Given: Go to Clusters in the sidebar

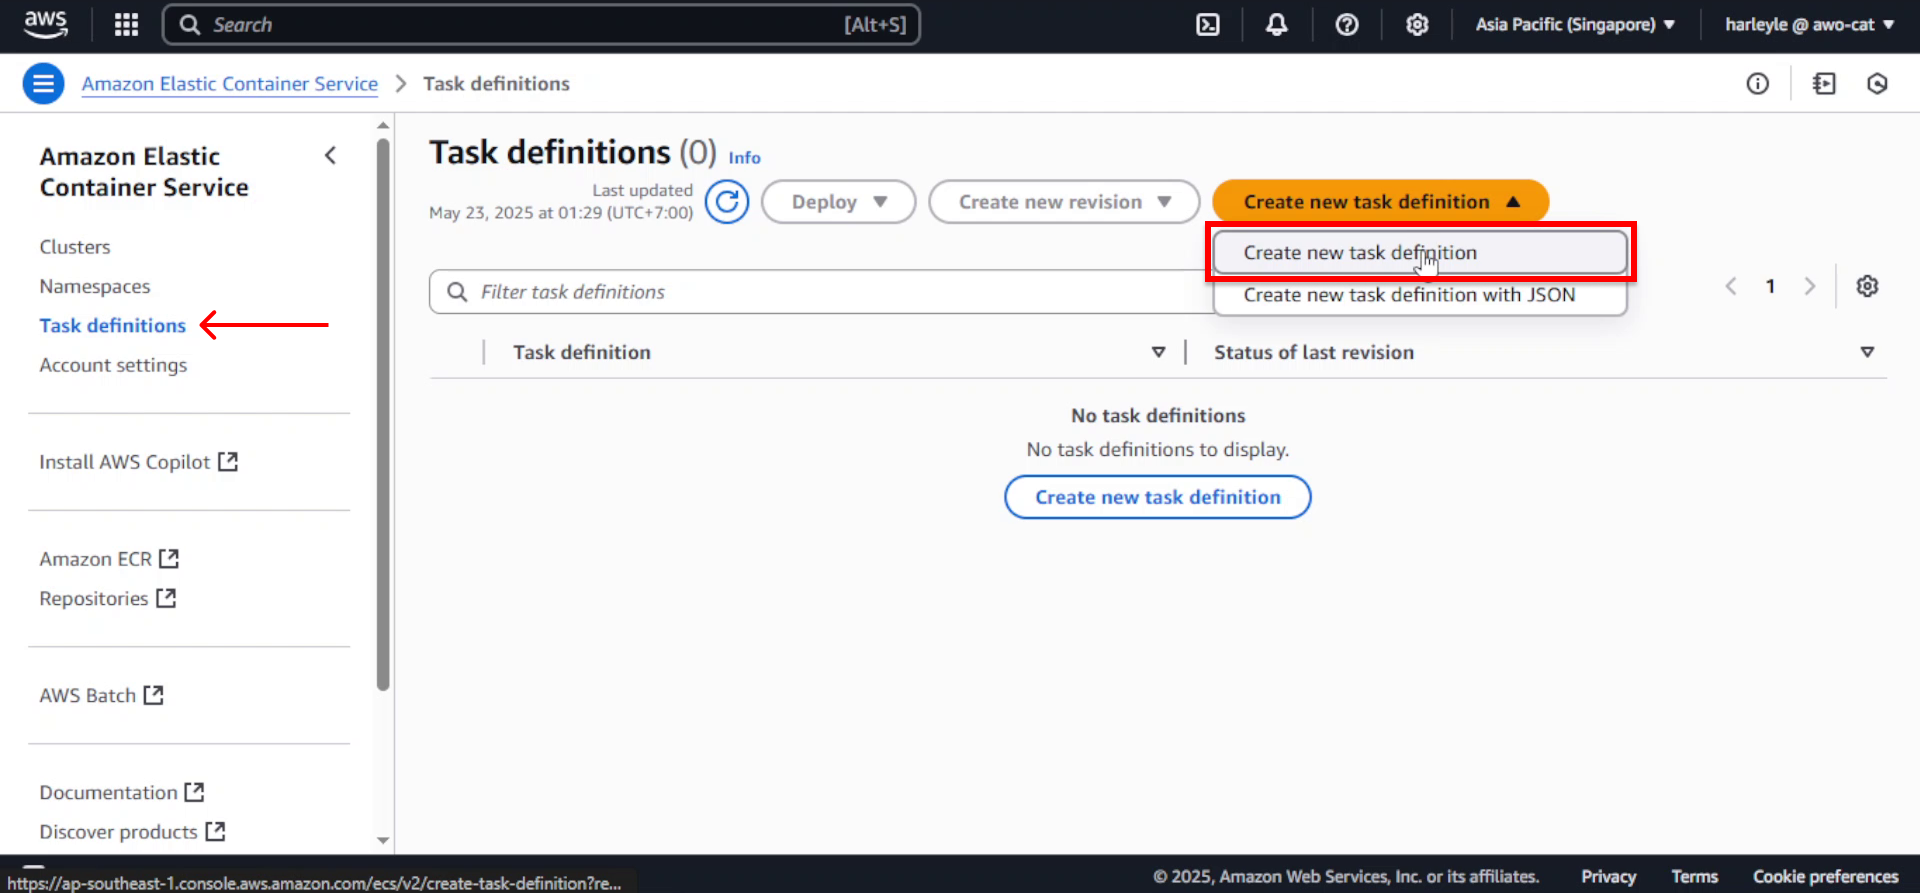Looking at the screenshot, I should tap(75, 247).
